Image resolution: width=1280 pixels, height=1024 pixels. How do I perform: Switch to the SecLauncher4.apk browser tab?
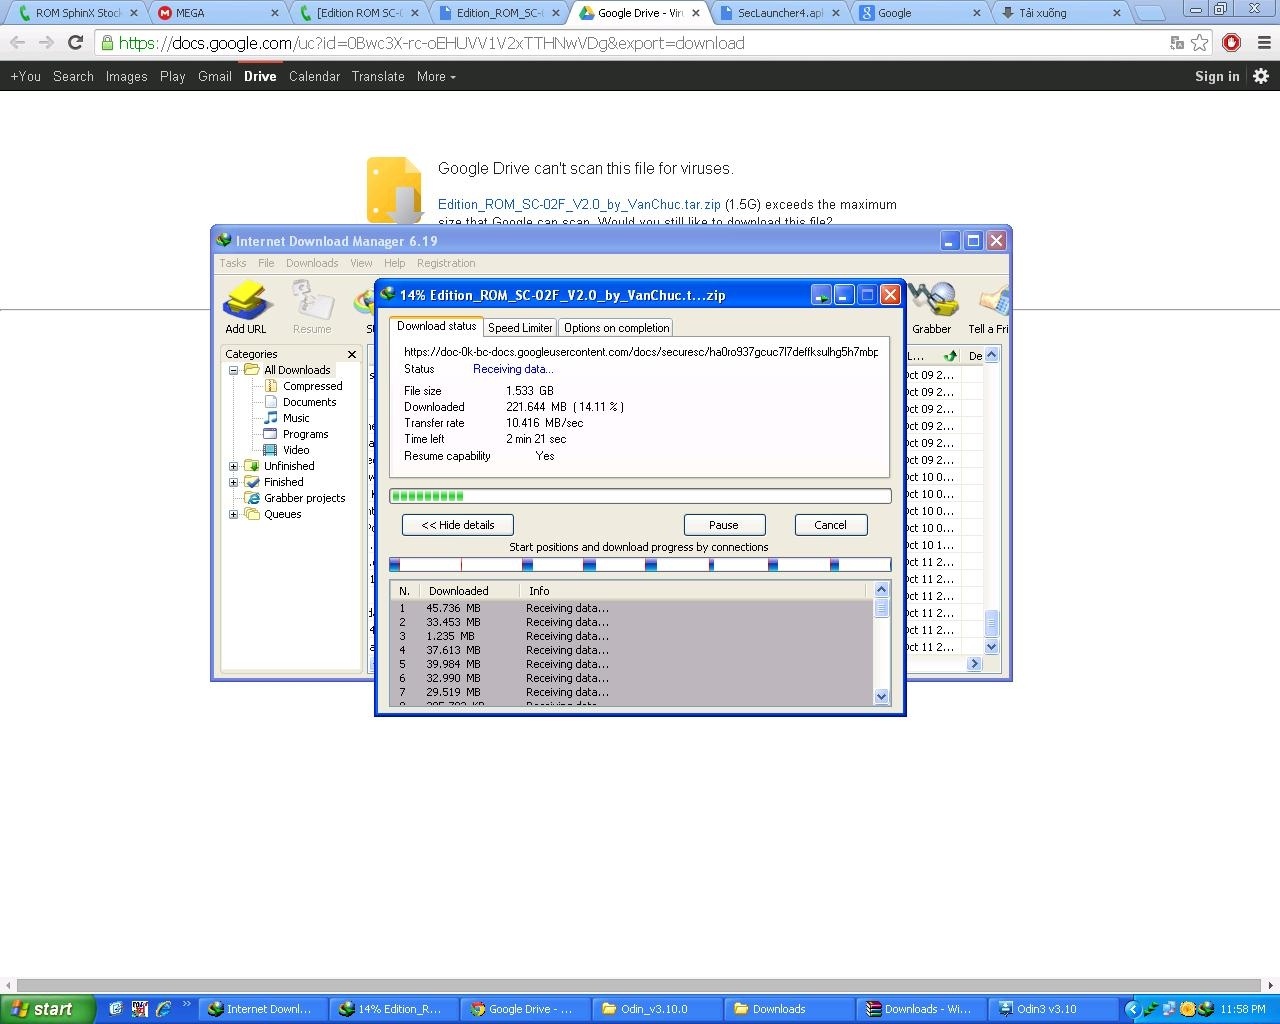click(779, 13)
